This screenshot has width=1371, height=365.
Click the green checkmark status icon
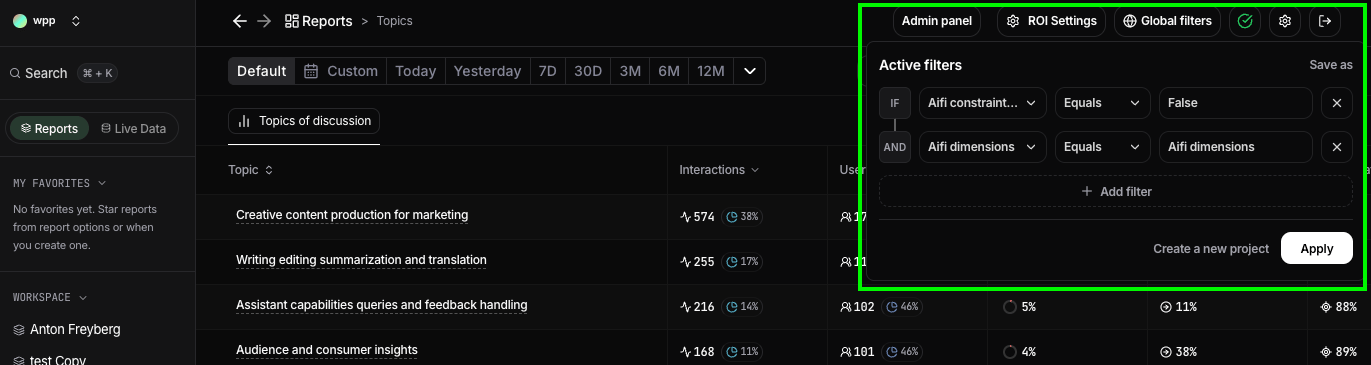pyautogui.click(x=1245, y=21)
